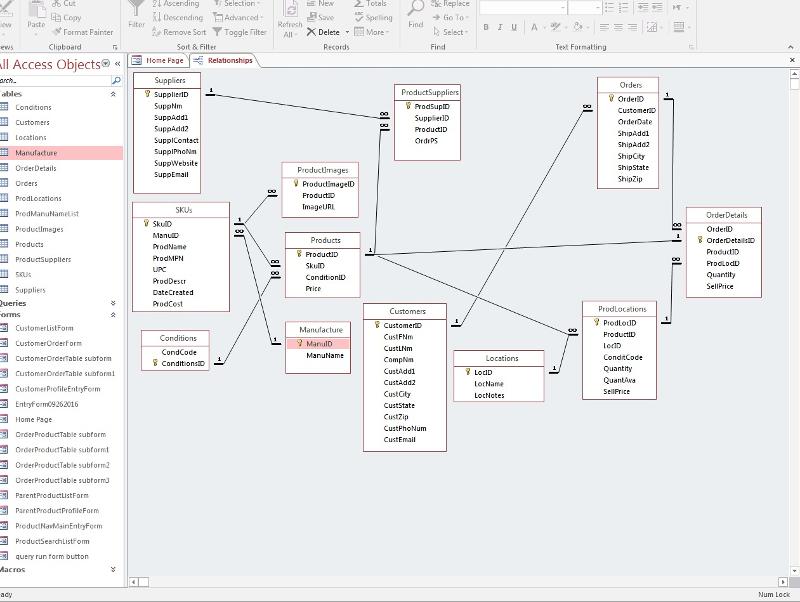Click the Format Painter tool
The image size is (800, 602).
click(x=82, y=32)
